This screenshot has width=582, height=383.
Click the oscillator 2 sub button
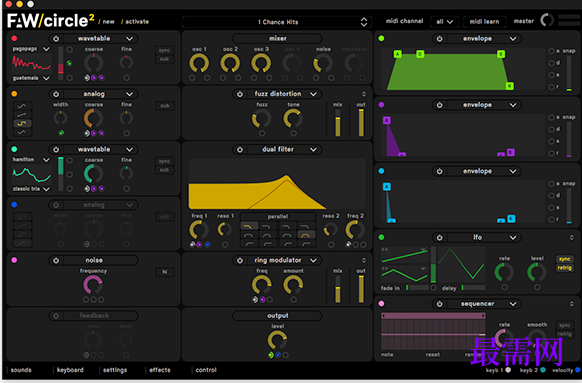tap(165, 106)
